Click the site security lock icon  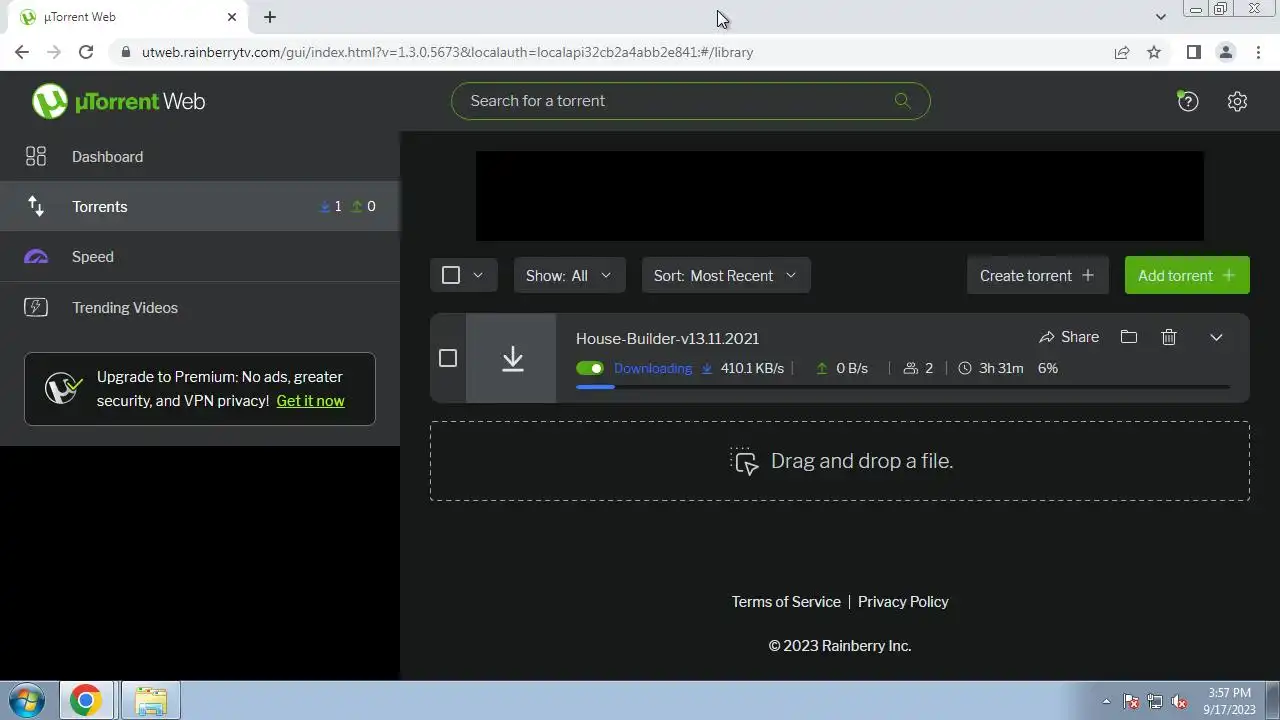click(126, 52)
